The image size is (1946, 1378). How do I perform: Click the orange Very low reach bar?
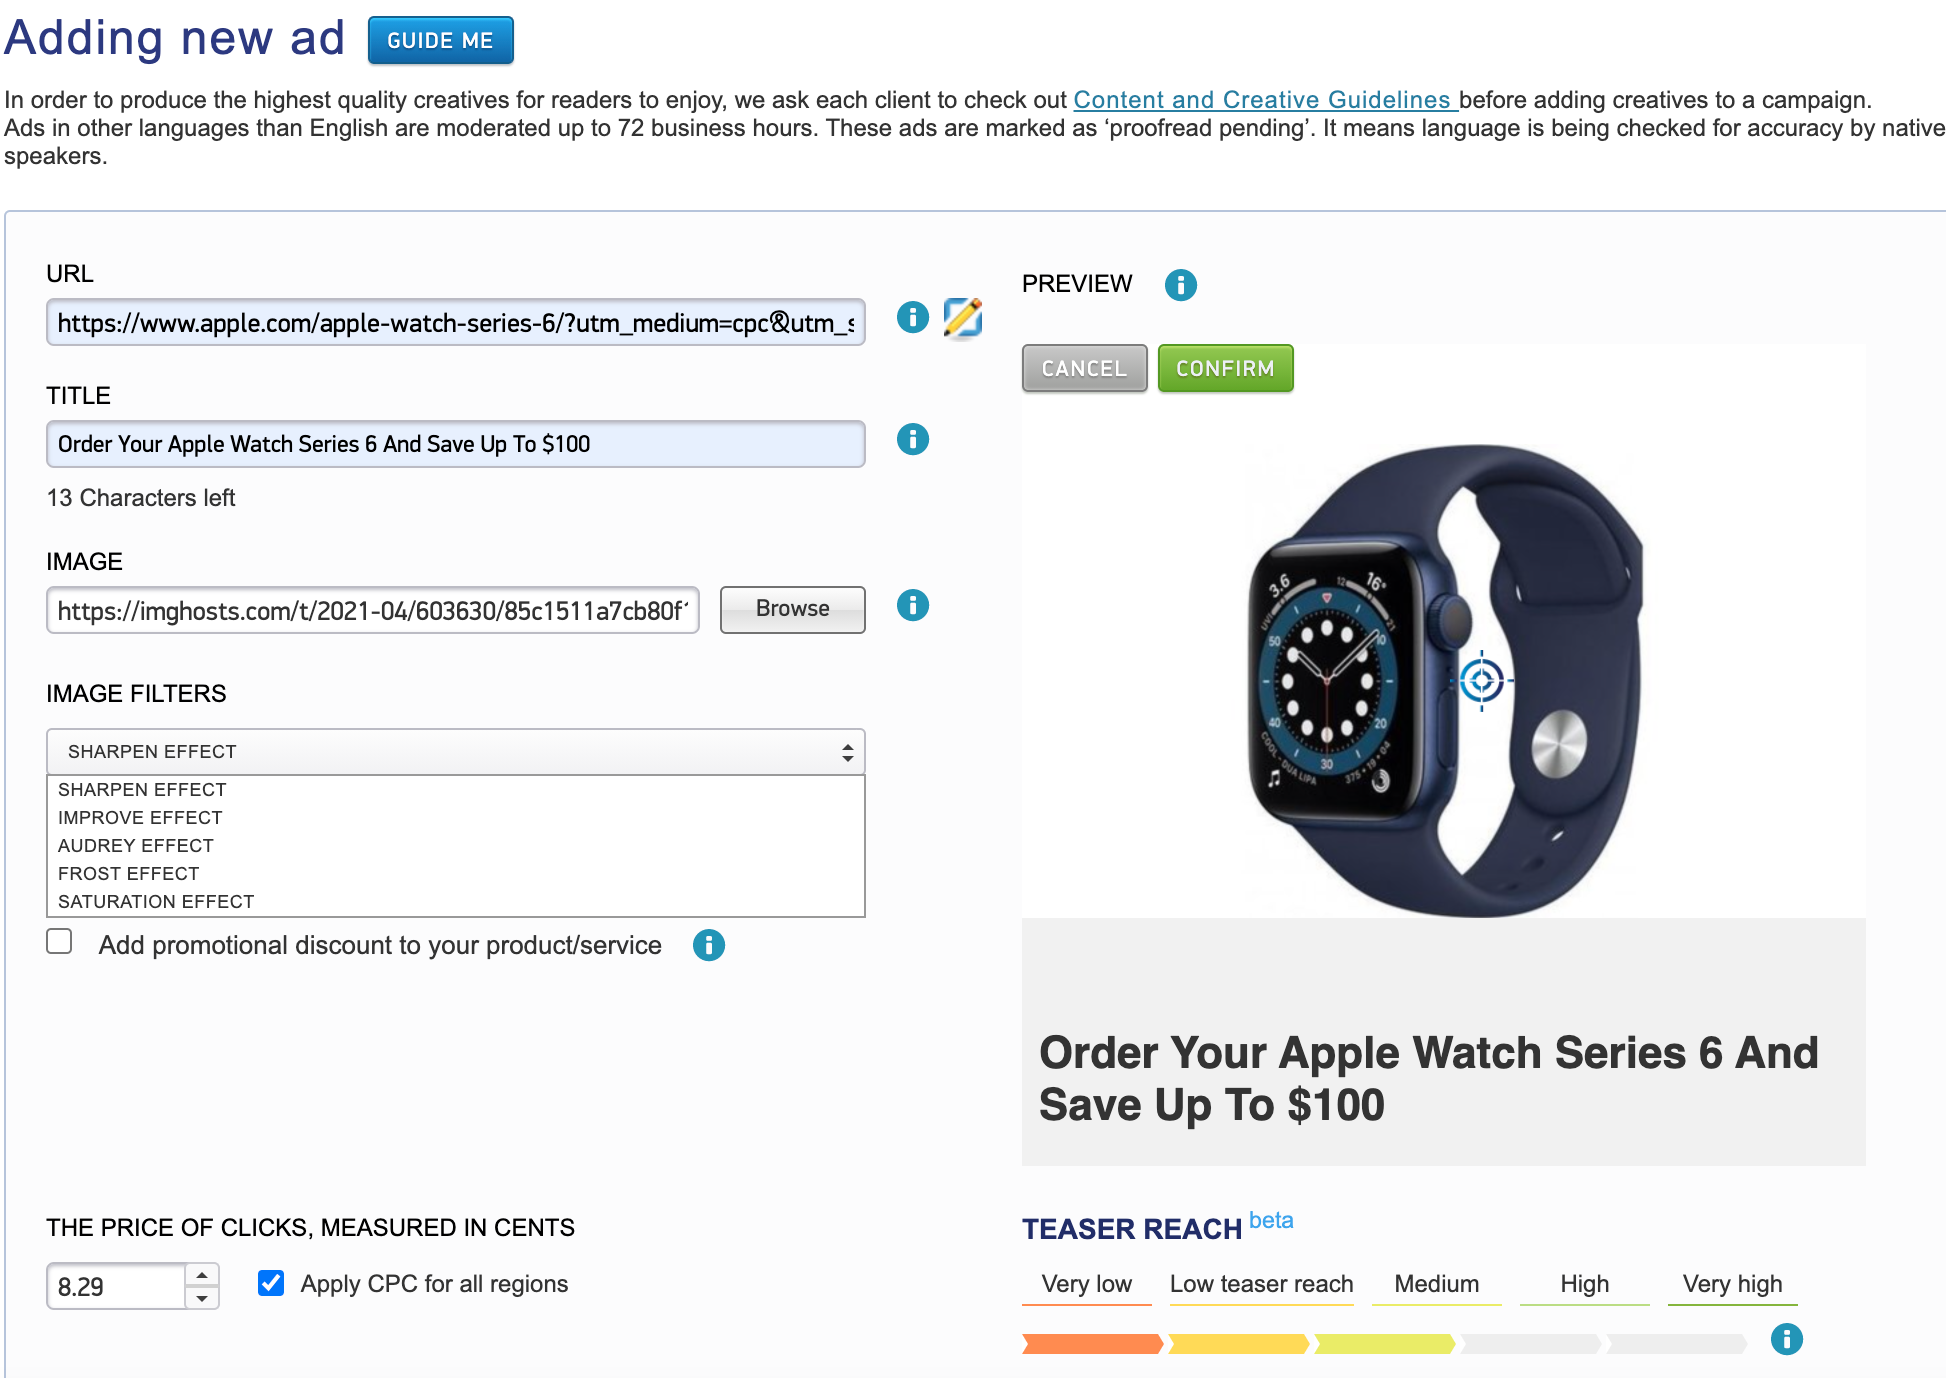1091,1344
